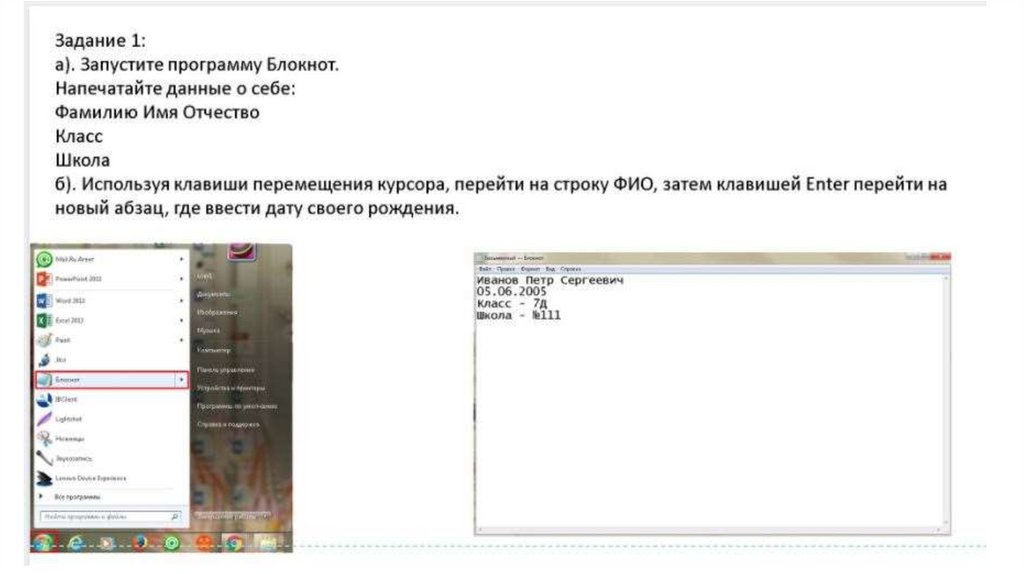Viewport: 1024px width, 574px height.
Task: Click the line 'Класс - 7д' in Notepad
Action: coord(511,304)
